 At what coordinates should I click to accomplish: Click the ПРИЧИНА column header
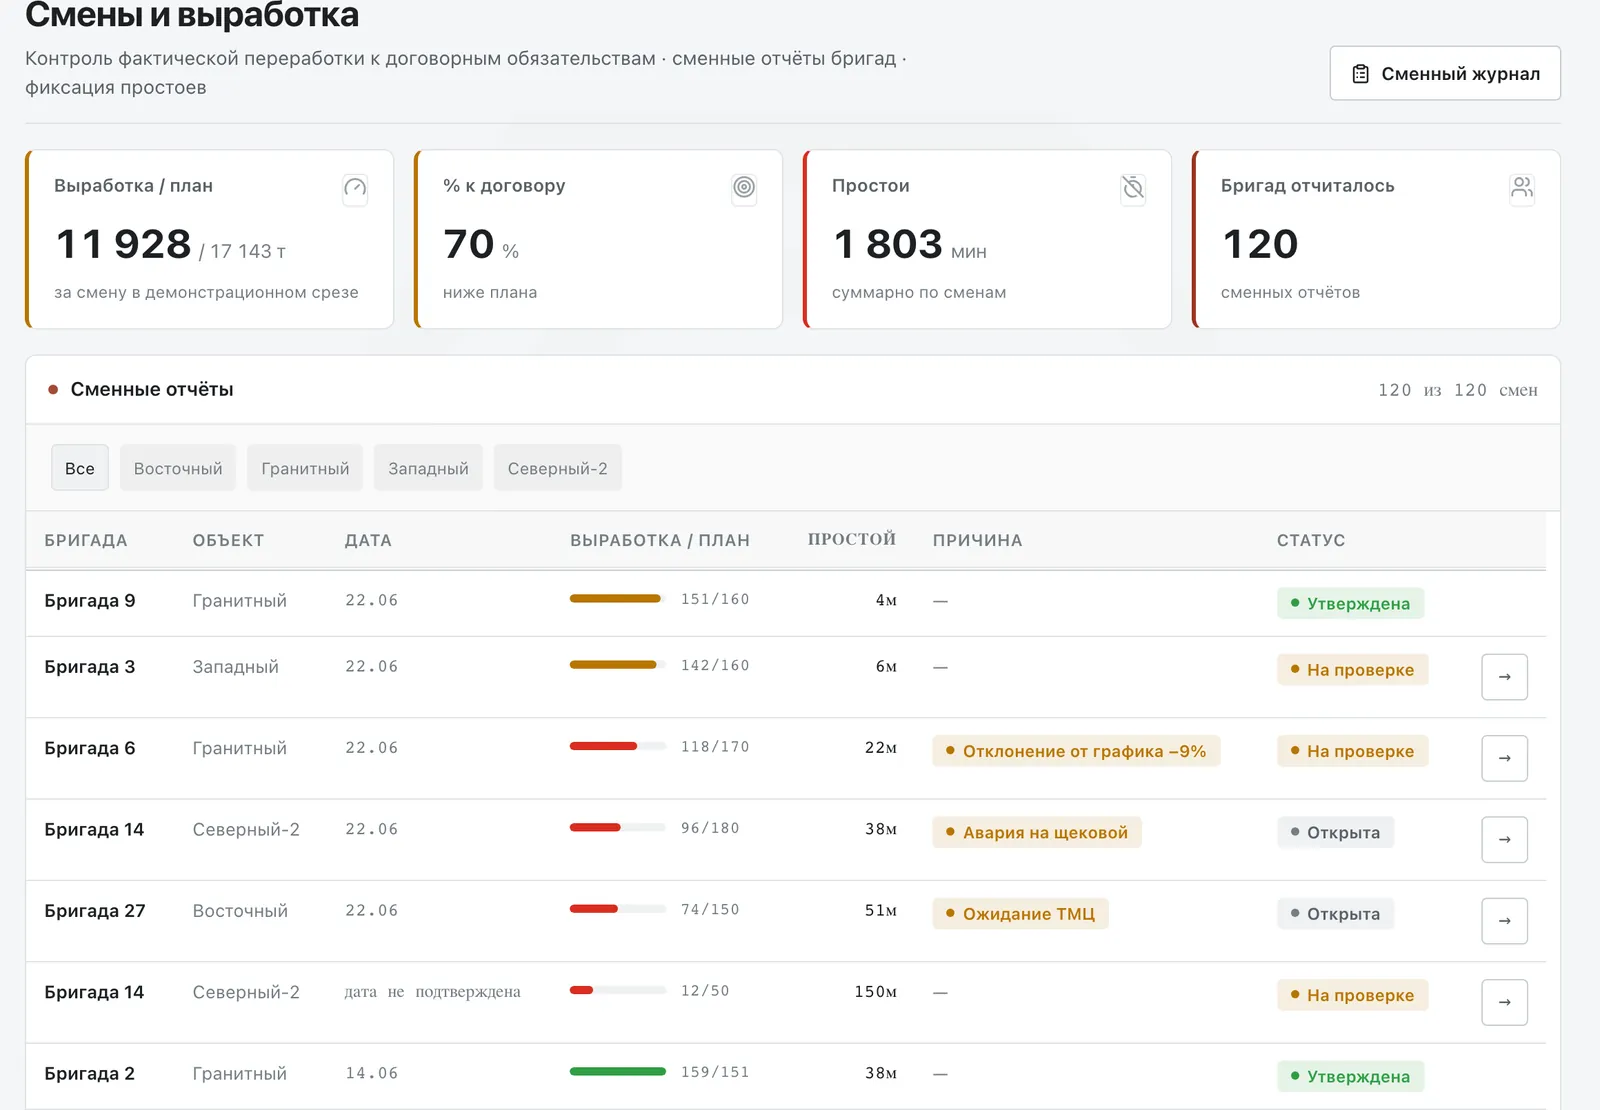(x=977, y=540)
